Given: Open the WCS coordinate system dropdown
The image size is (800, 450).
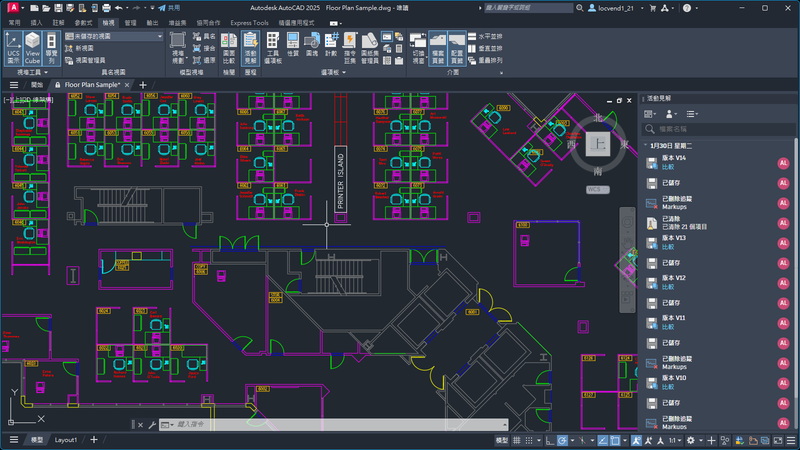Looking at the screenshot, I should (x=597, y=189).
